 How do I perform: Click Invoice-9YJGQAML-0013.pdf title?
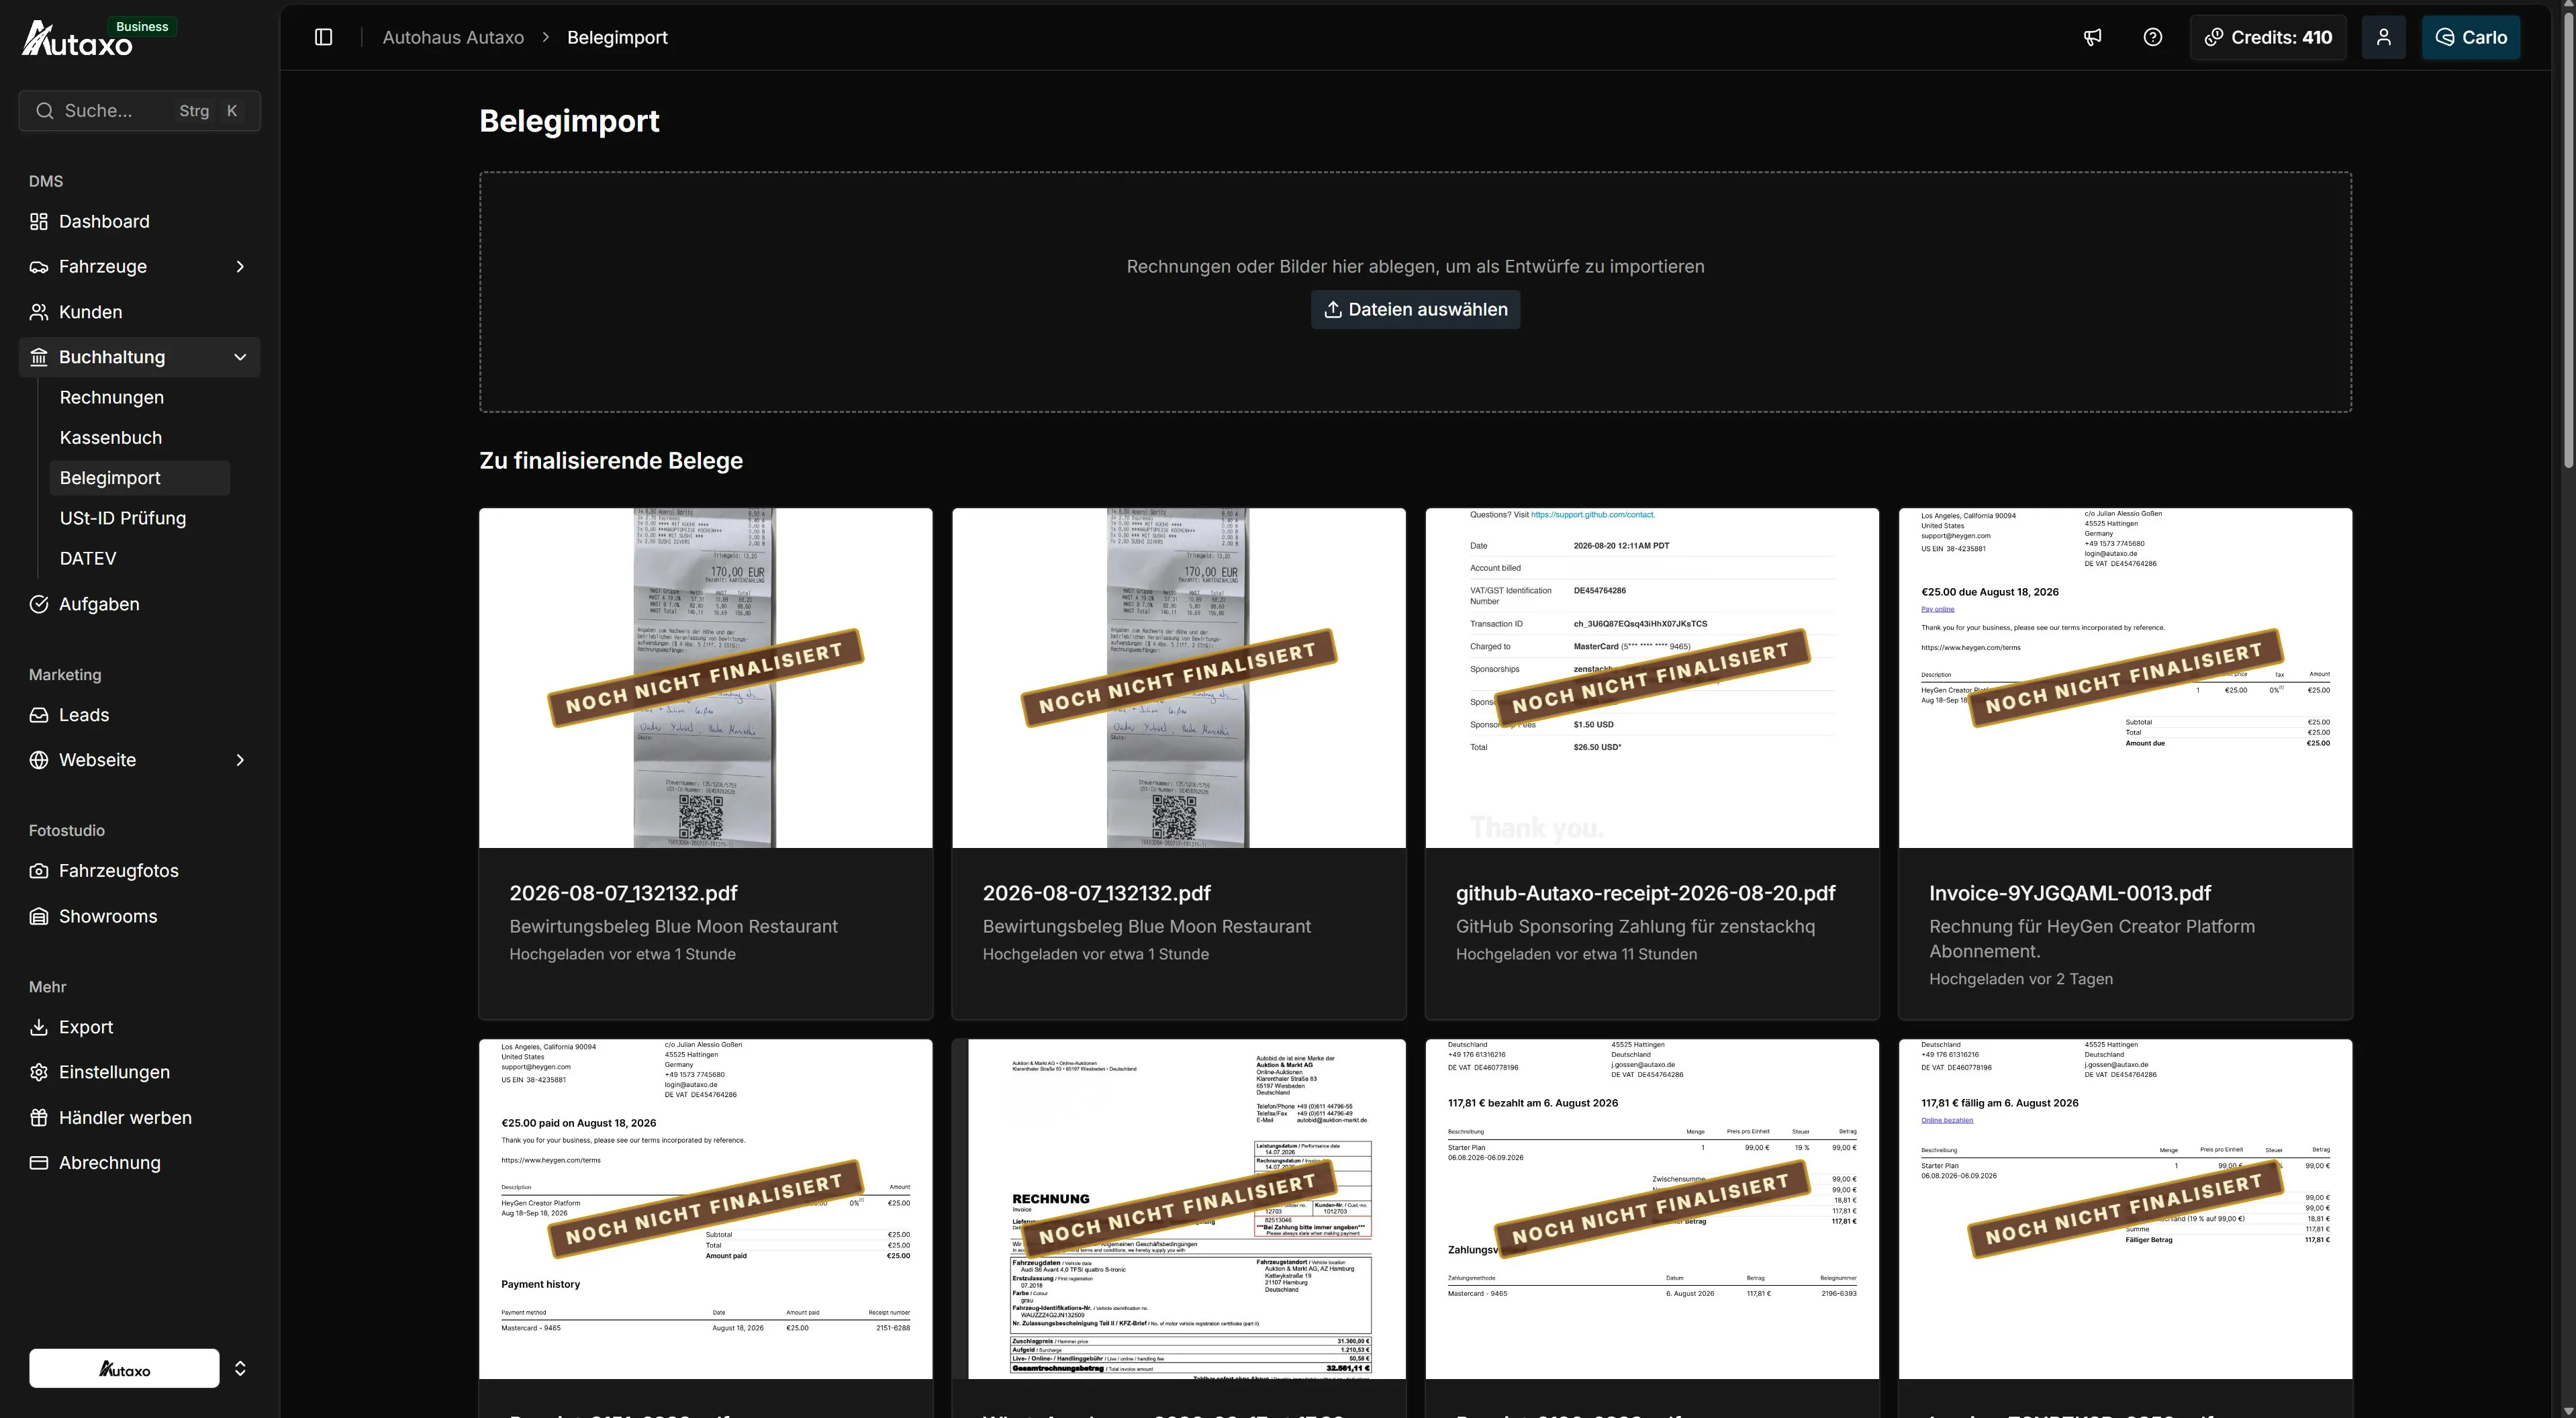pyautogui.click(x=2069, y=893)
